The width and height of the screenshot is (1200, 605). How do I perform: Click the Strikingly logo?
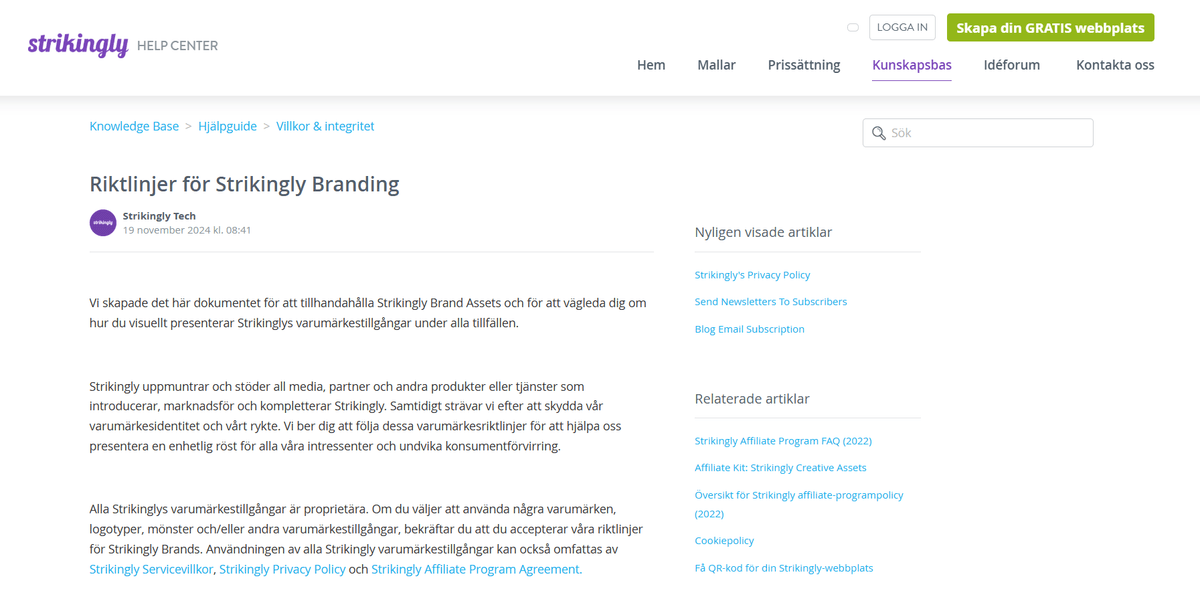pos(78,45)
